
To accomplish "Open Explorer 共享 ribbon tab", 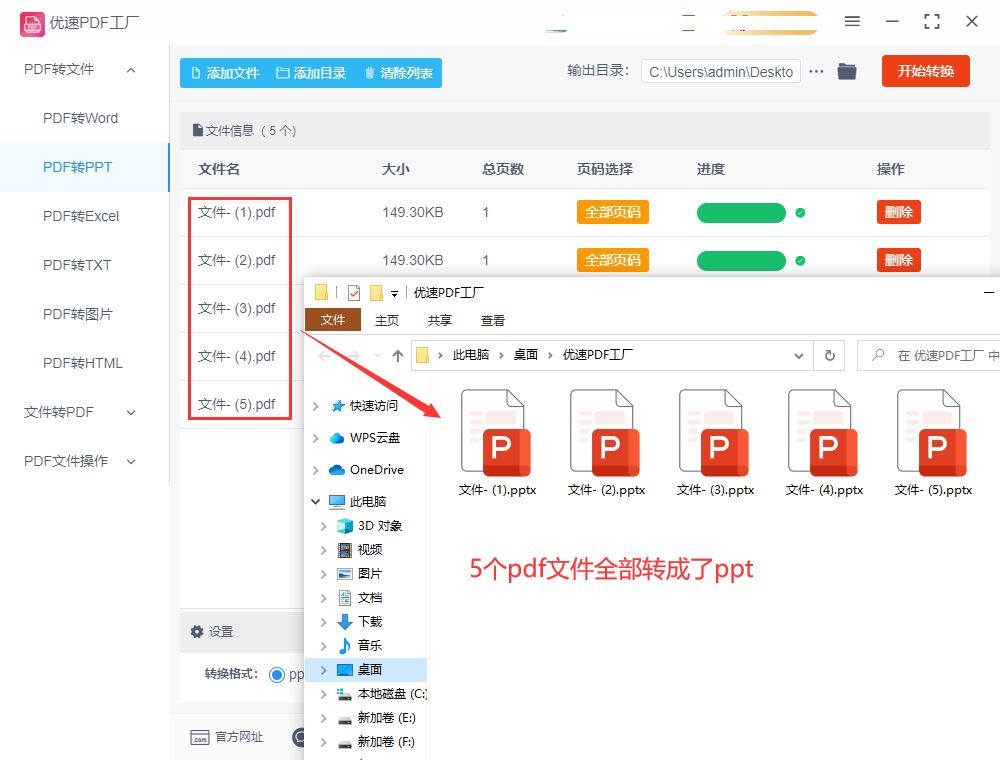I will pyautogui.click(x=439, y=320).
